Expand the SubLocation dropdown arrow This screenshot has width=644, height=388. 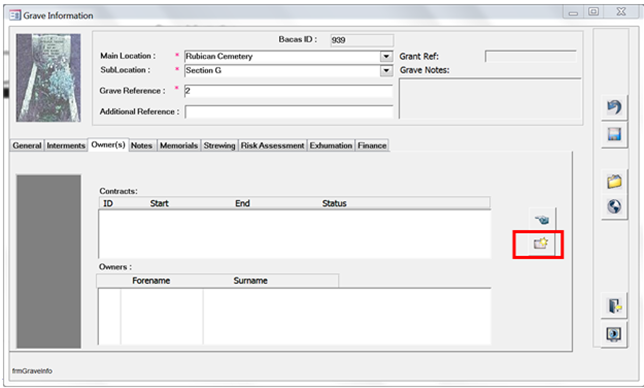[x=386, y=71]
